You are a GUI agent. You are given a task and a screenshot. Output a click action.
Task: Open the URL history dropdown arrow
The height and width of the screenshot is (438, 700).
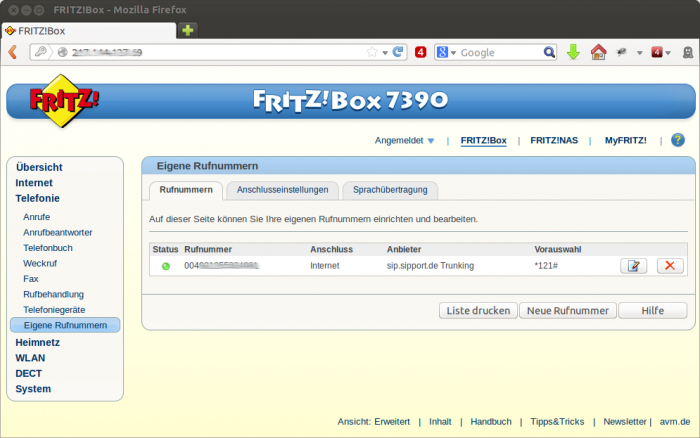point(384,52)
